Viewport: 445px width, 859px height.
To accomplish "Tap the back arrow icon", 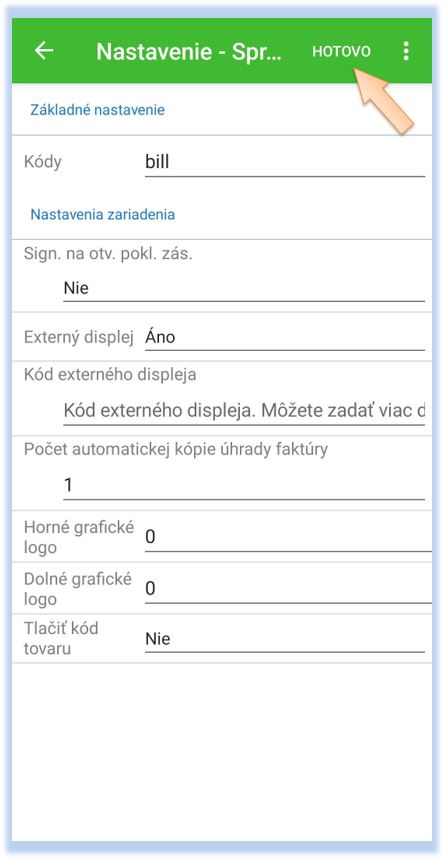I will (x=44, y=50).
